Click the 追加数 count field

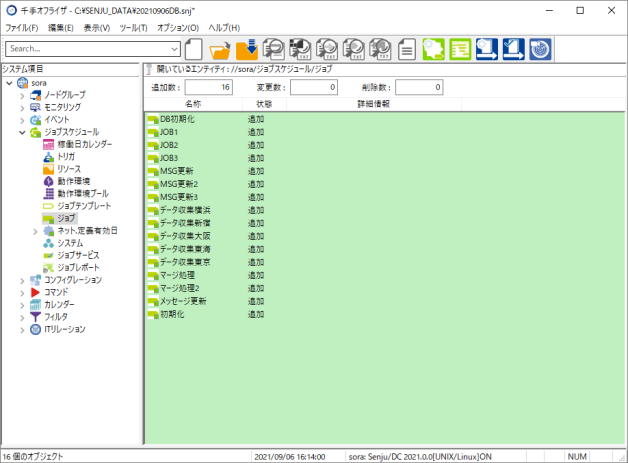(x=209, y=87)
